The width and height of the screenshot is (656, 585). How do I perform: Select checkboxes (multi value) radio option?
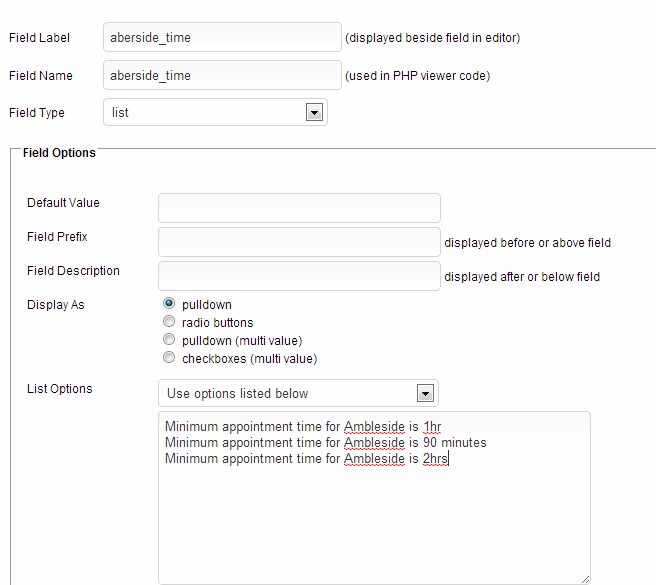169,358
